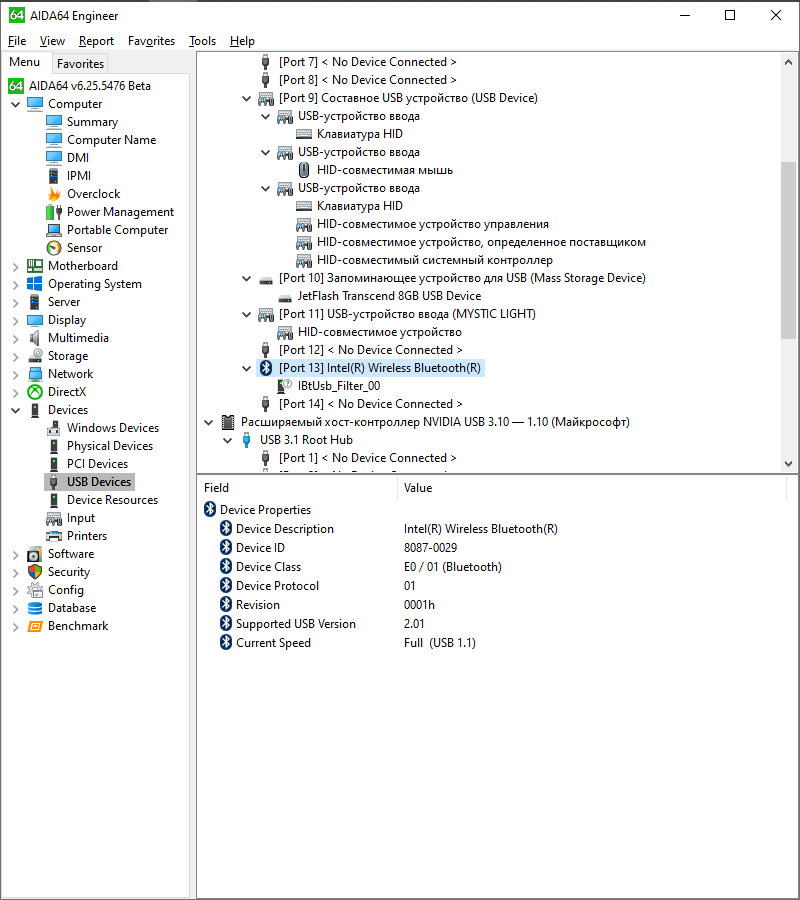
Task: Expand the Motherboard tree node
Action: pyautogui.click(x=15, y=266)
